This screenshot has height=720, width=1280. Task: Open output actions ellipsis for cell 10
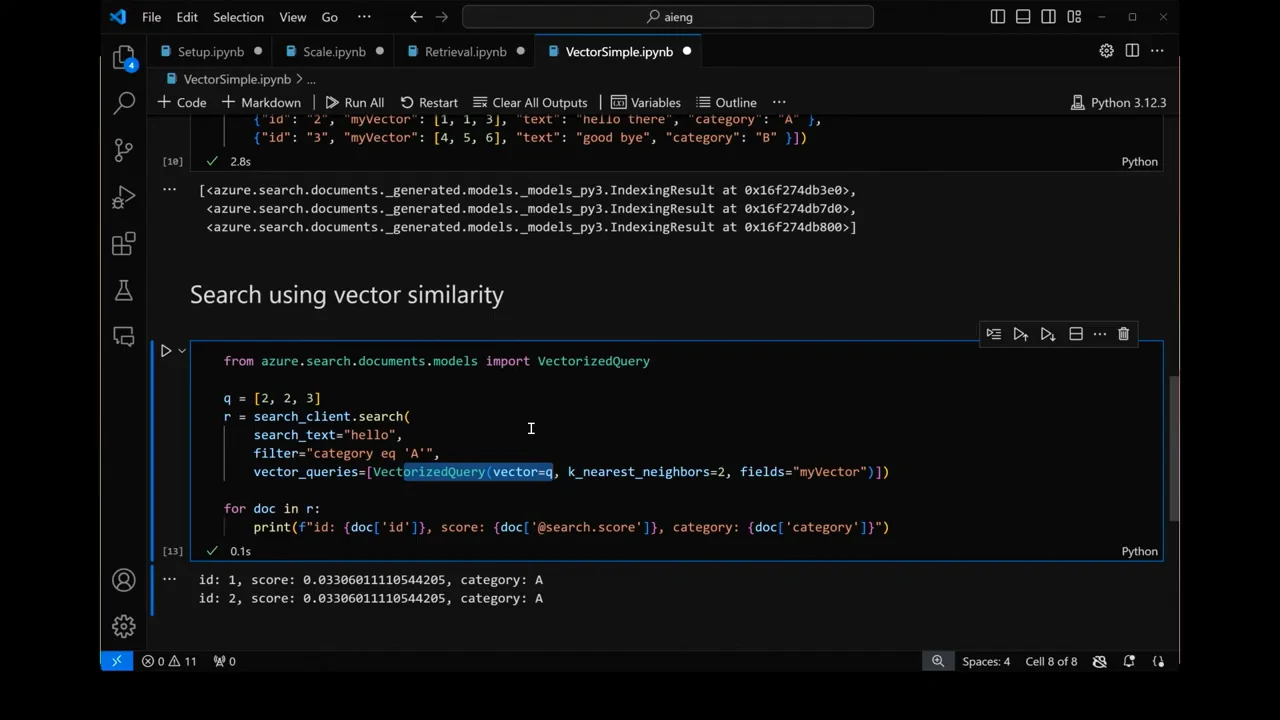click(170, 189)
